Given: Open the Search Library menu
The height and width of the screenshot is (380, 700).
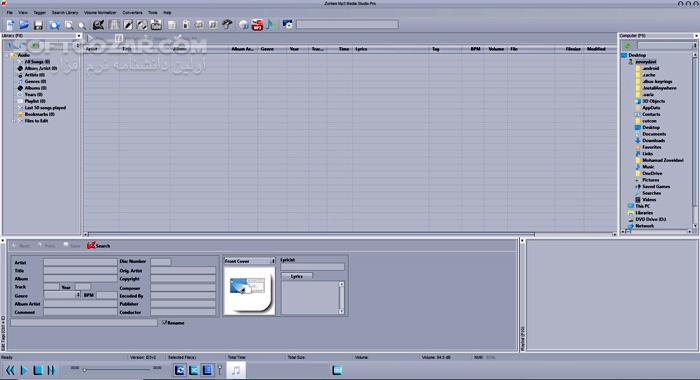Looking at the screenshot, I should pos(65,13).
